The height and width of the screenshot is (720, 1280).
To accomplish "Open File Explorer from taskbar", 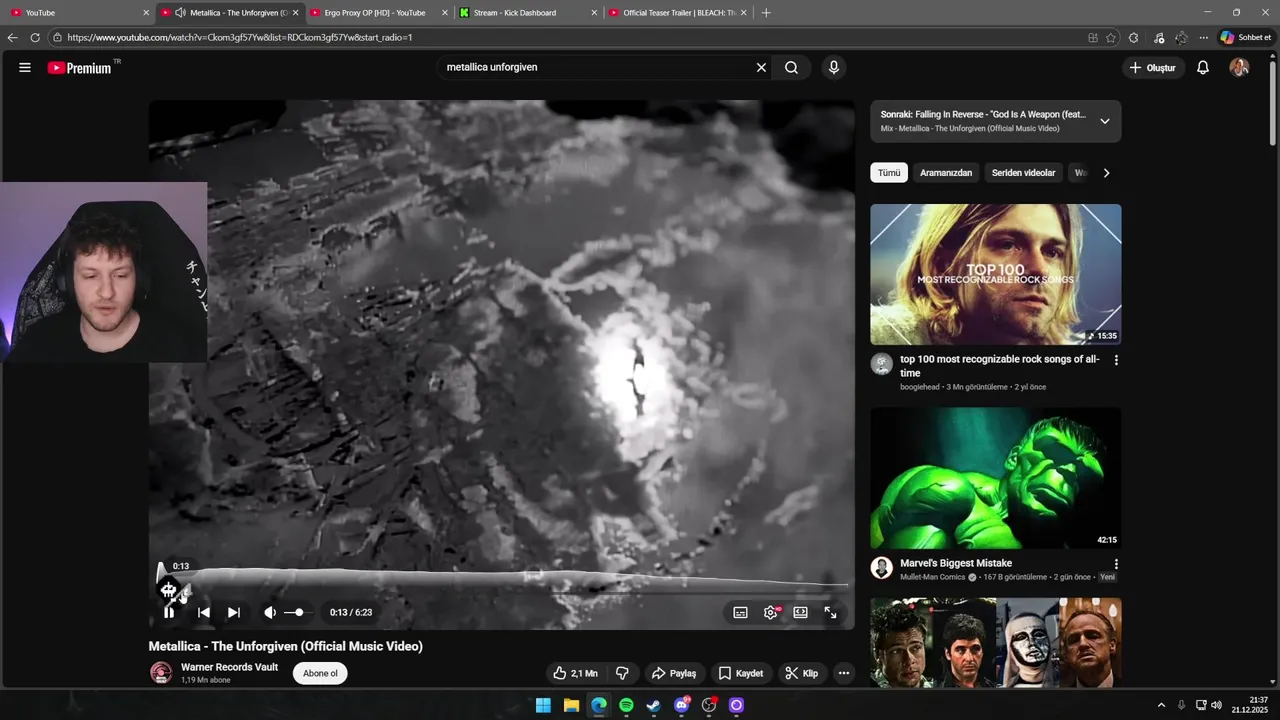I will click(x=571, y=705).
